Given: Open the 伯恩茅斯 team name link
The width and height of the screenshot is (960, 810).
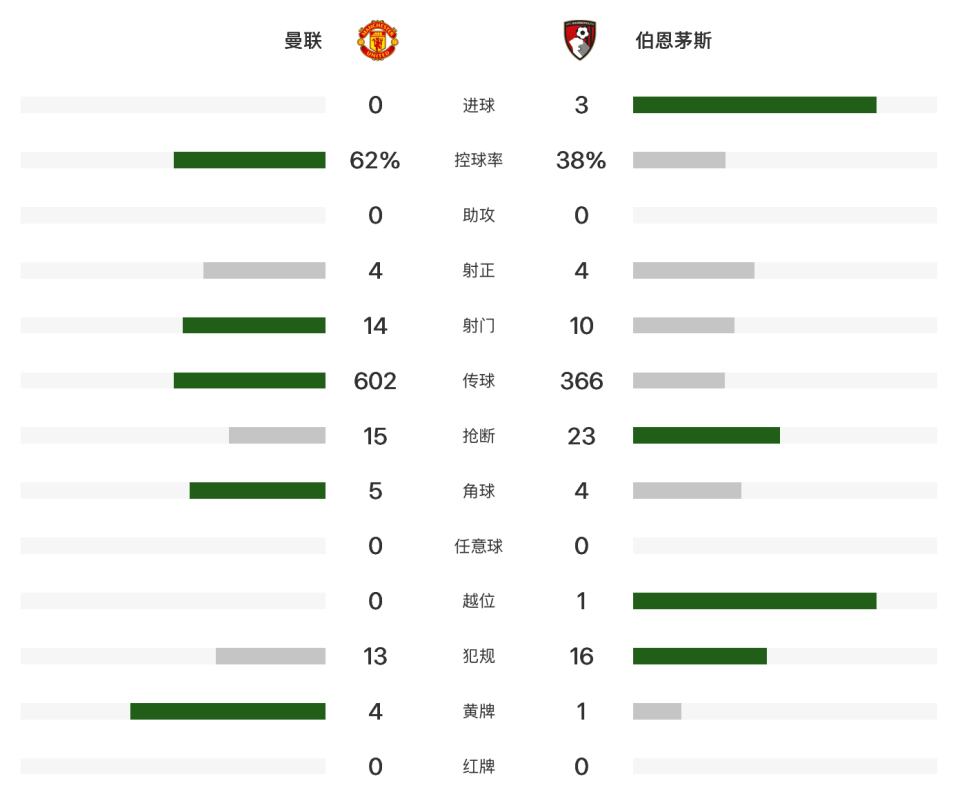Looking at the screenshot, I should coord(673,40).
